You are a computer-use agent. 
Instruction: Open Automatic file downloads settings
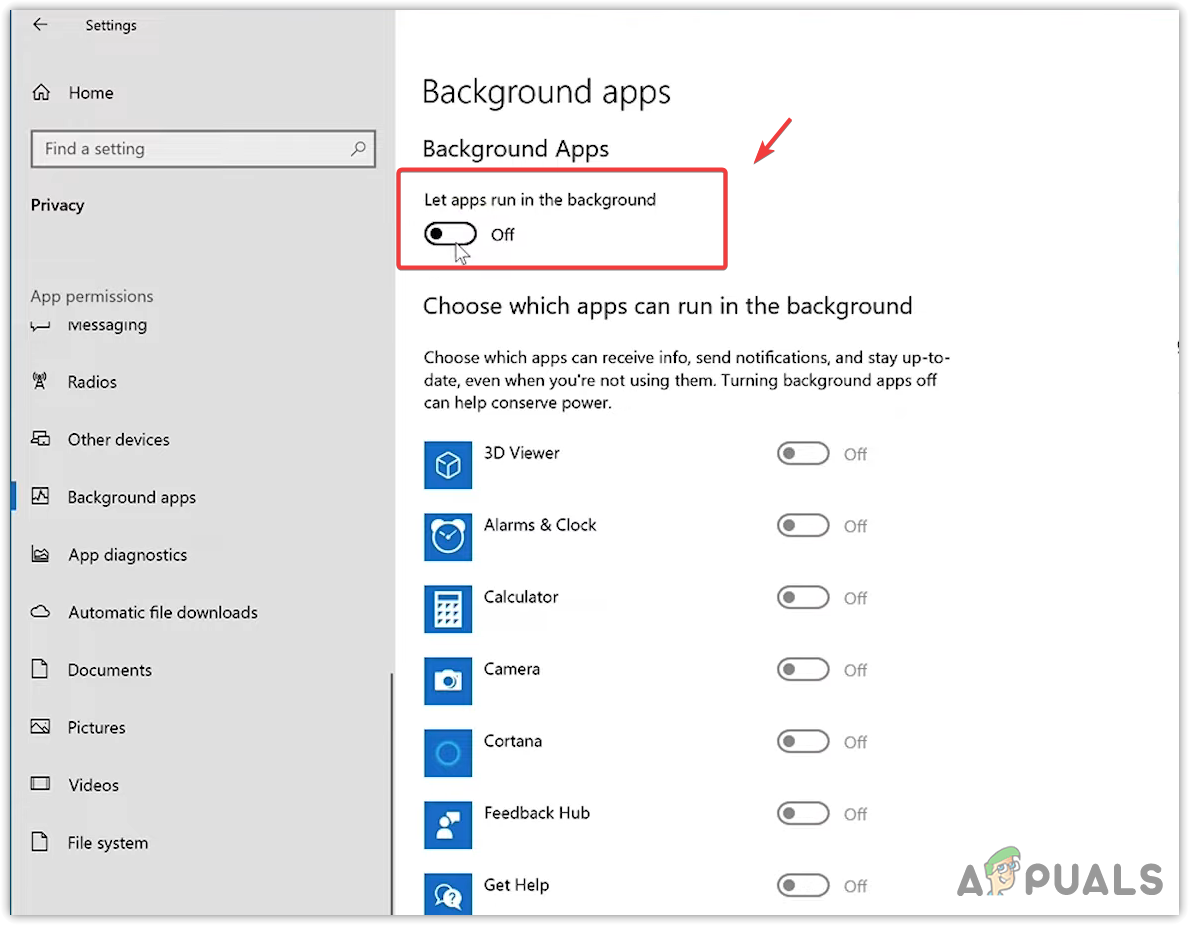click(162, 613)
